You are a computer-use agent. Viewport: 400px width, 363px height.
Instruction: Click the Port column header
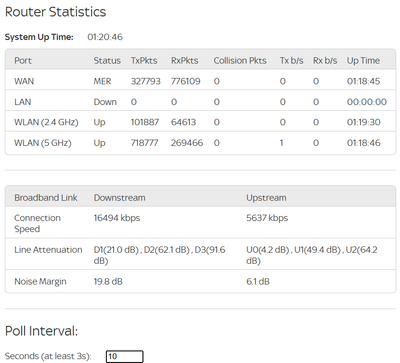[x=23, y=61]
